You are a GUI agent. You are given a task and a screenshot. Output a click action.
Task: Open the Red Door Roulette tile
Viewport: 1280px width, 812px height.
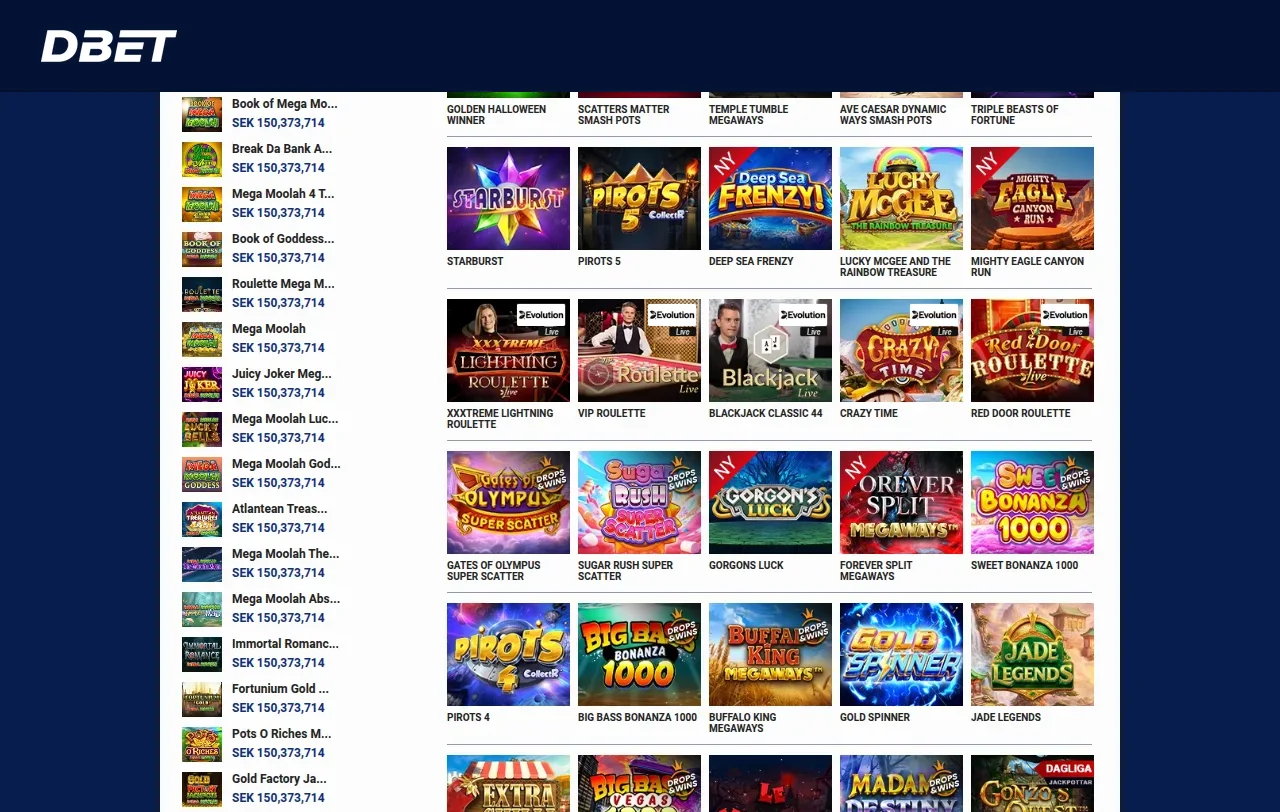click(x=1032, y=350)
